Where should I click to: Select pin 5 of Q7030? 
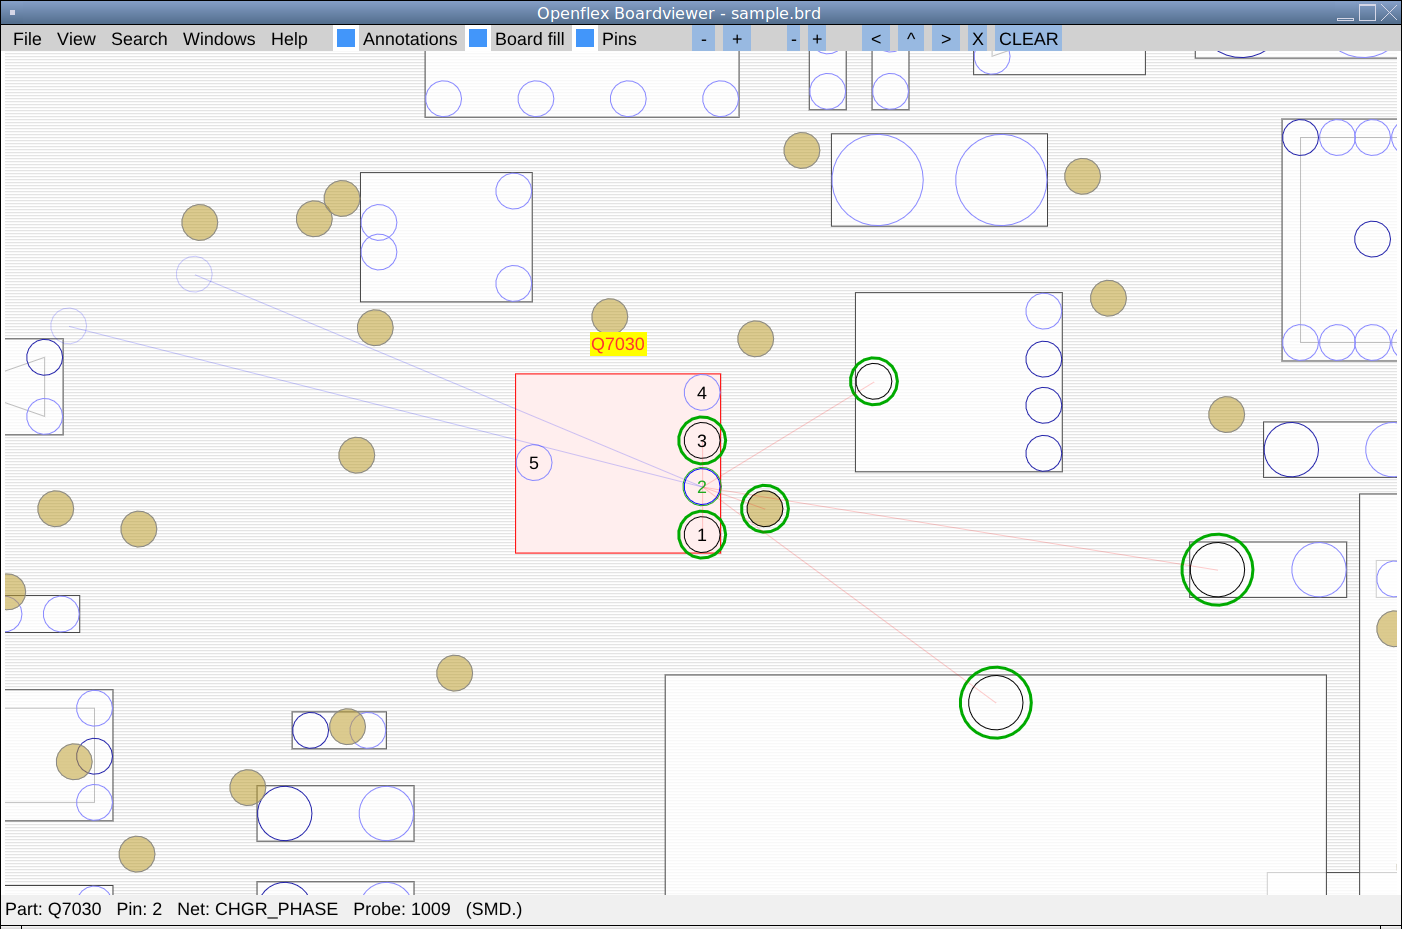[x=534, y=463]
